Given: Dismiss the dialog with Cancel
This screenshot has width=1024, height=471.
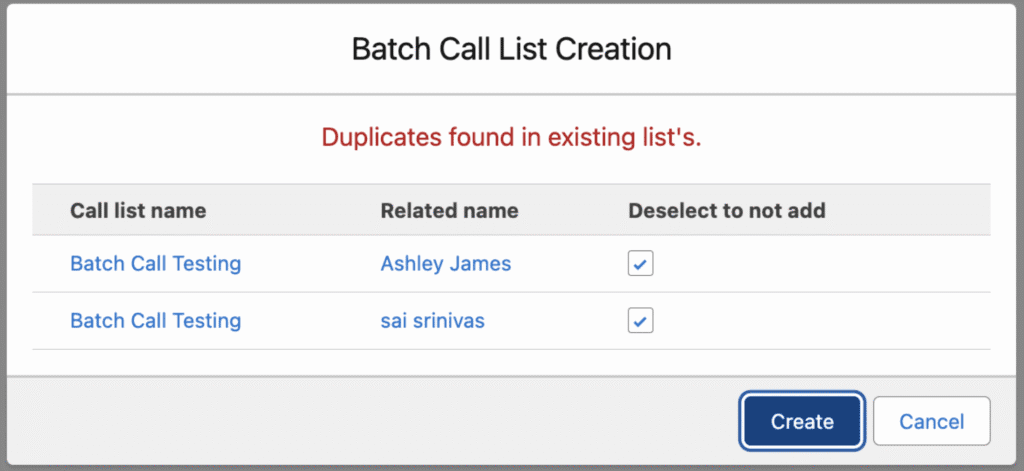Looking at the screenshot, I should pyautogui.click(x=931, y=421).
